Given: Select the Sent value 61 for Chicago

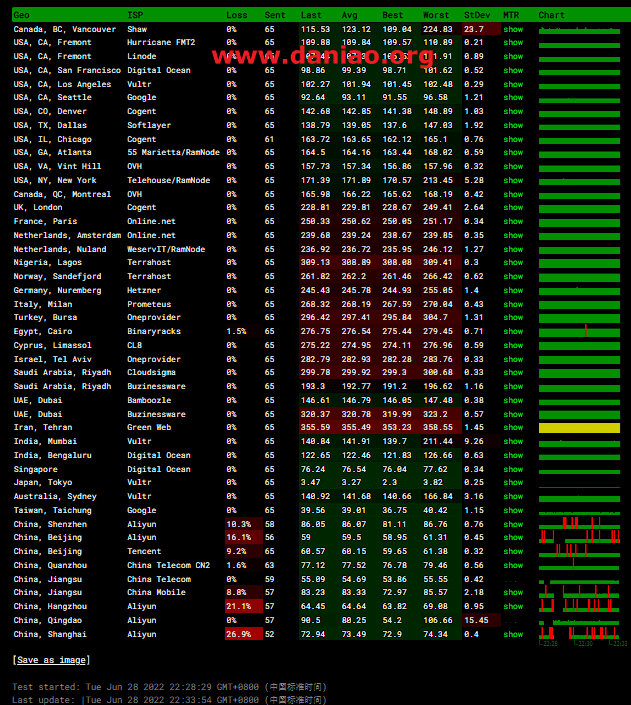Looking at the screenshot, I should pyautogui.click(x=269, y=139).
